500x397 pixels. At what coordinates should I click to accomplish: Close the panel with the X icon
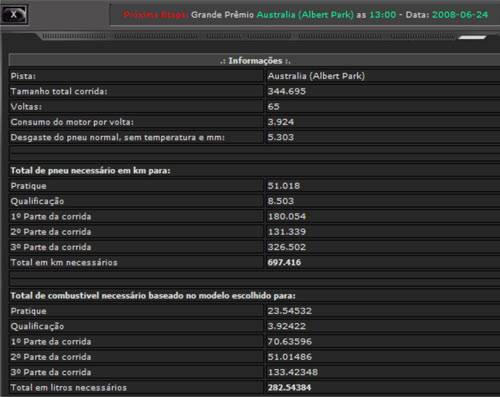(14, 14)
